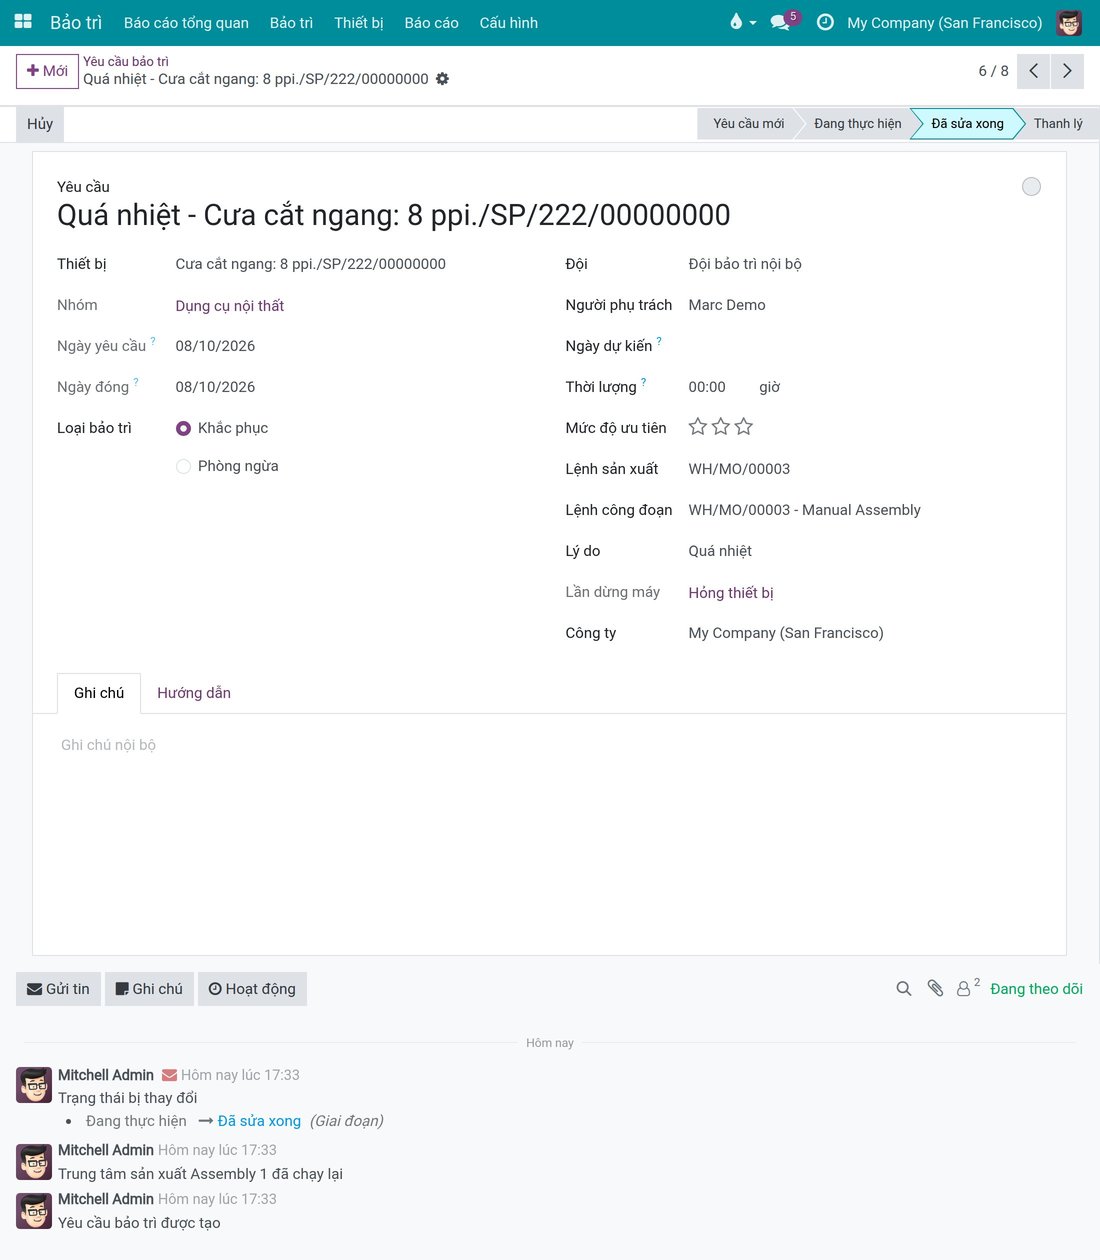Set stage to Đang thực hiện
This screenshot has height=1260, width=1100.
point(857,124)
